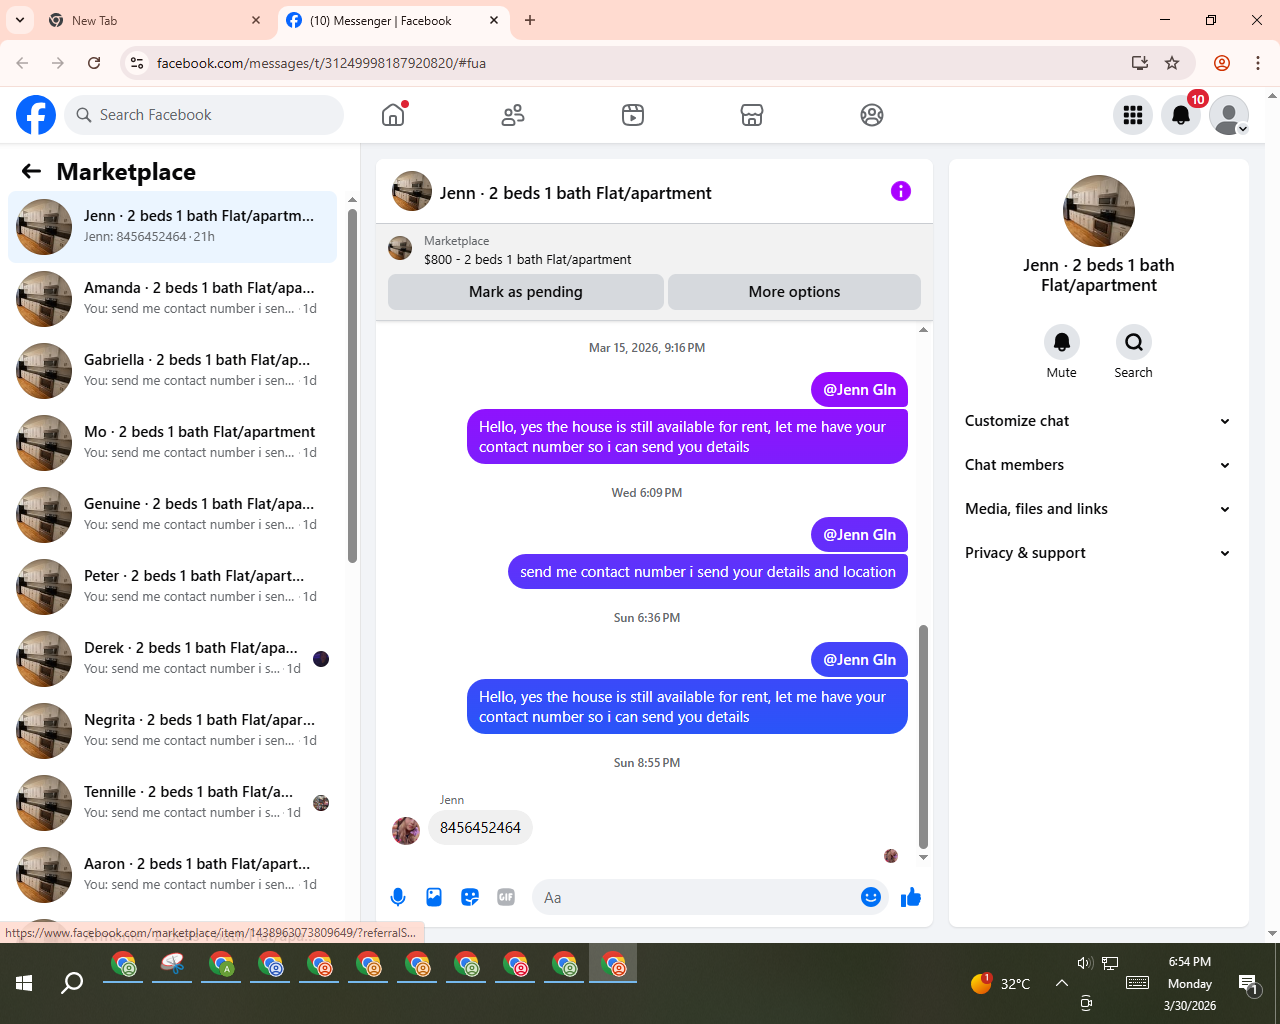
Task: Open a new browser tab
Action: click(x=530, y=20)
